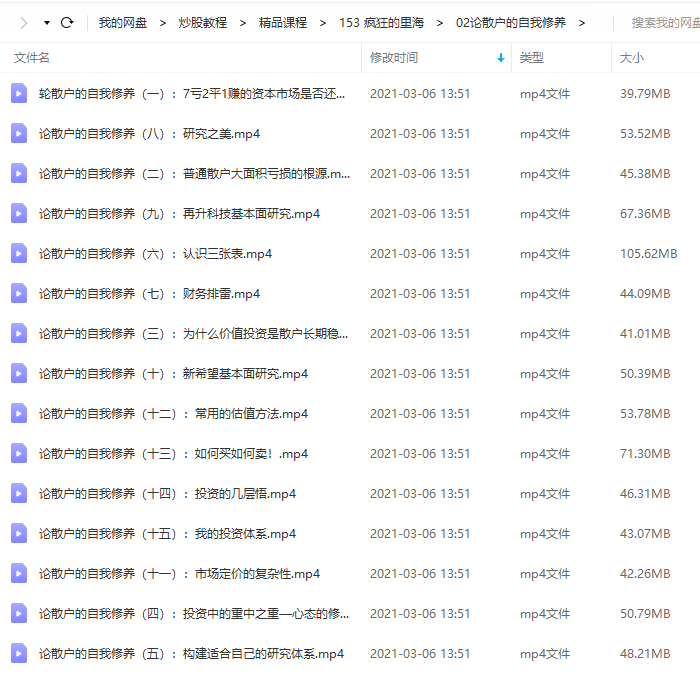The image size is (700, 676).
Task: Go to 我的网盘 breadcrumb
Action: 123,23
